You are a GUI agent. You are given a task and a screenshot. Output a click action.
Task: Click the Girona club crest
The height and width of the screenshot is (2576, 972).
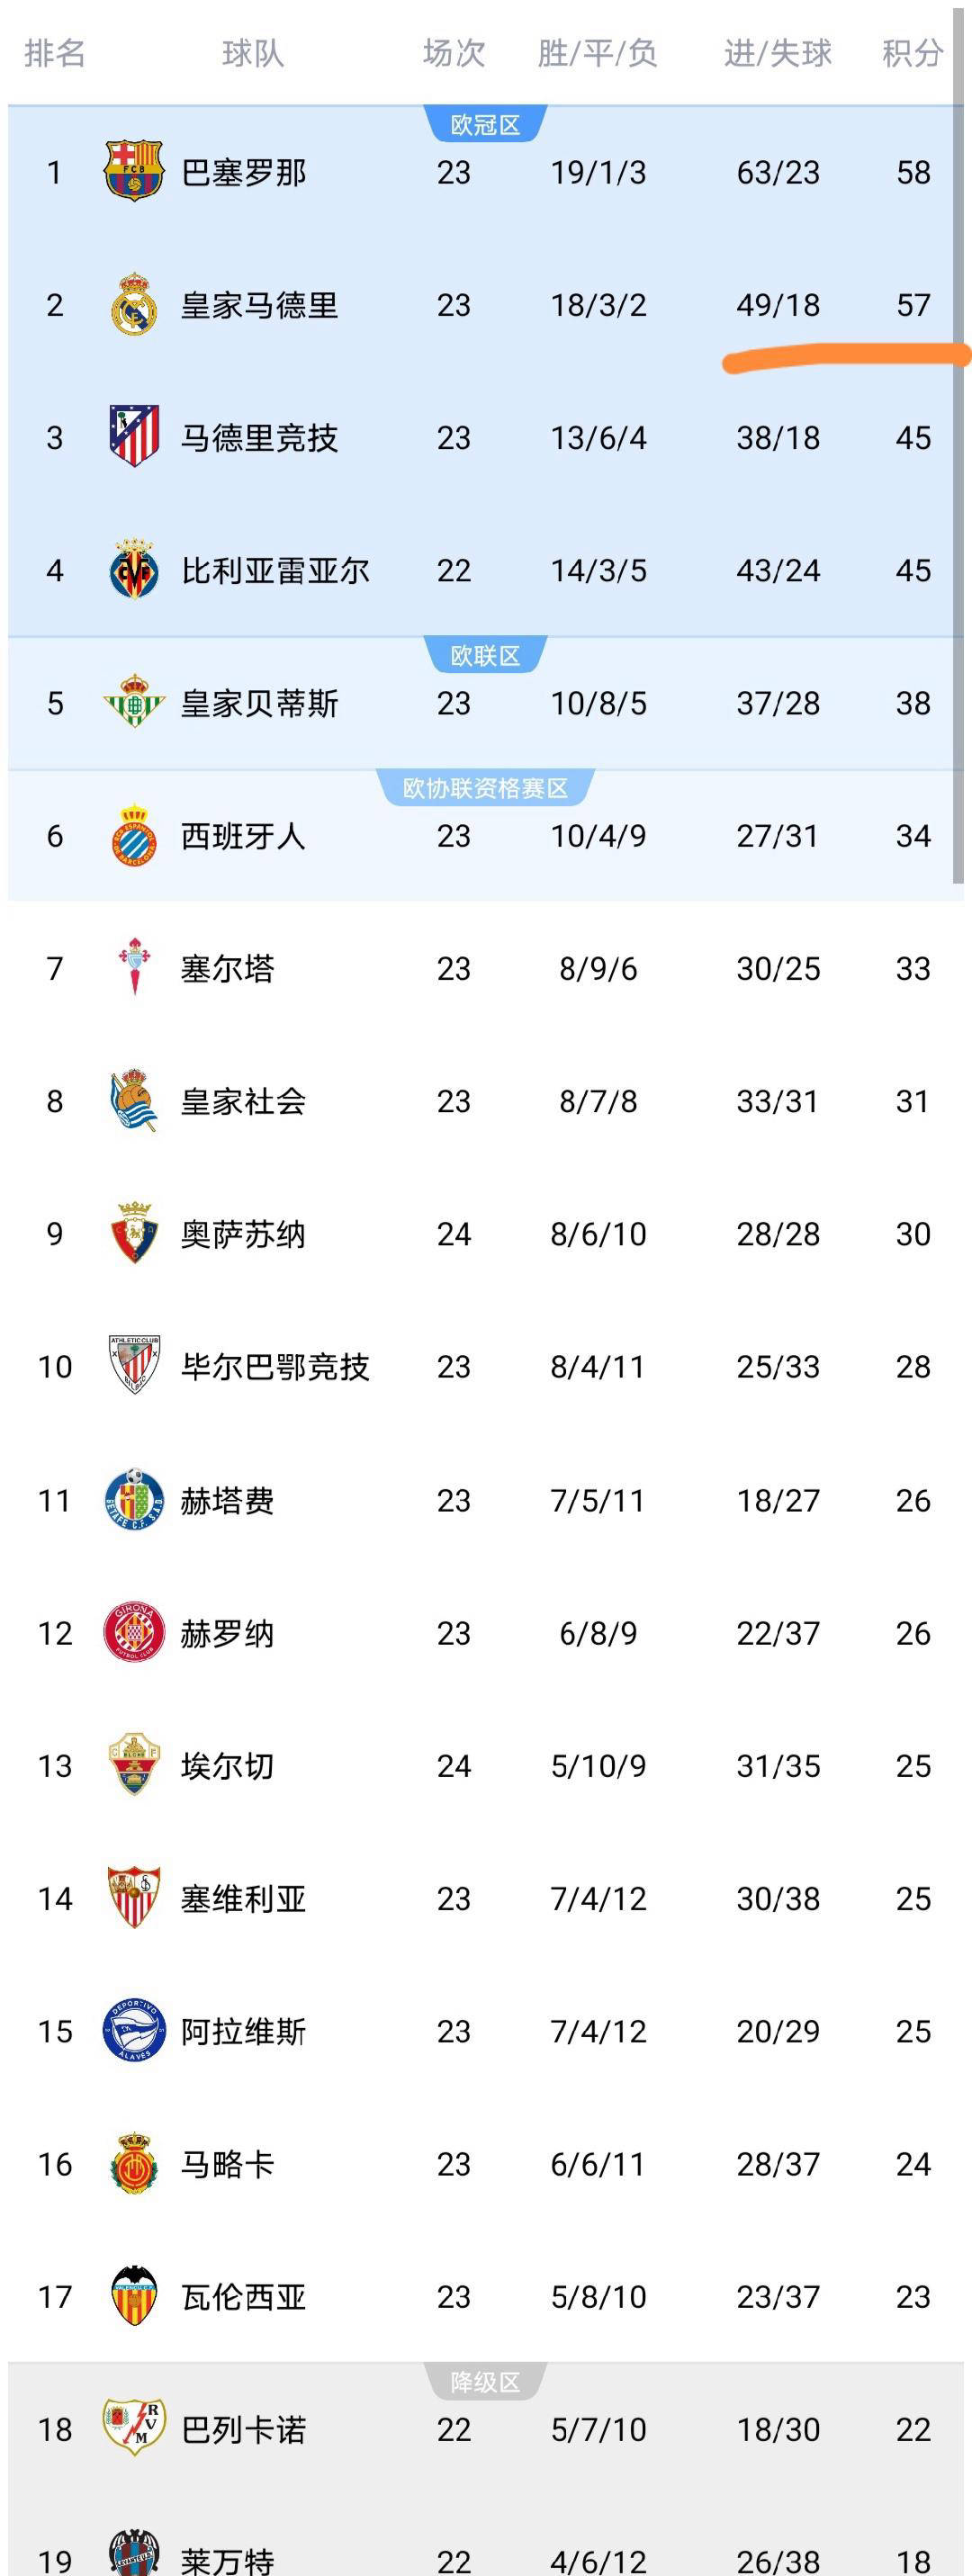134,1633
